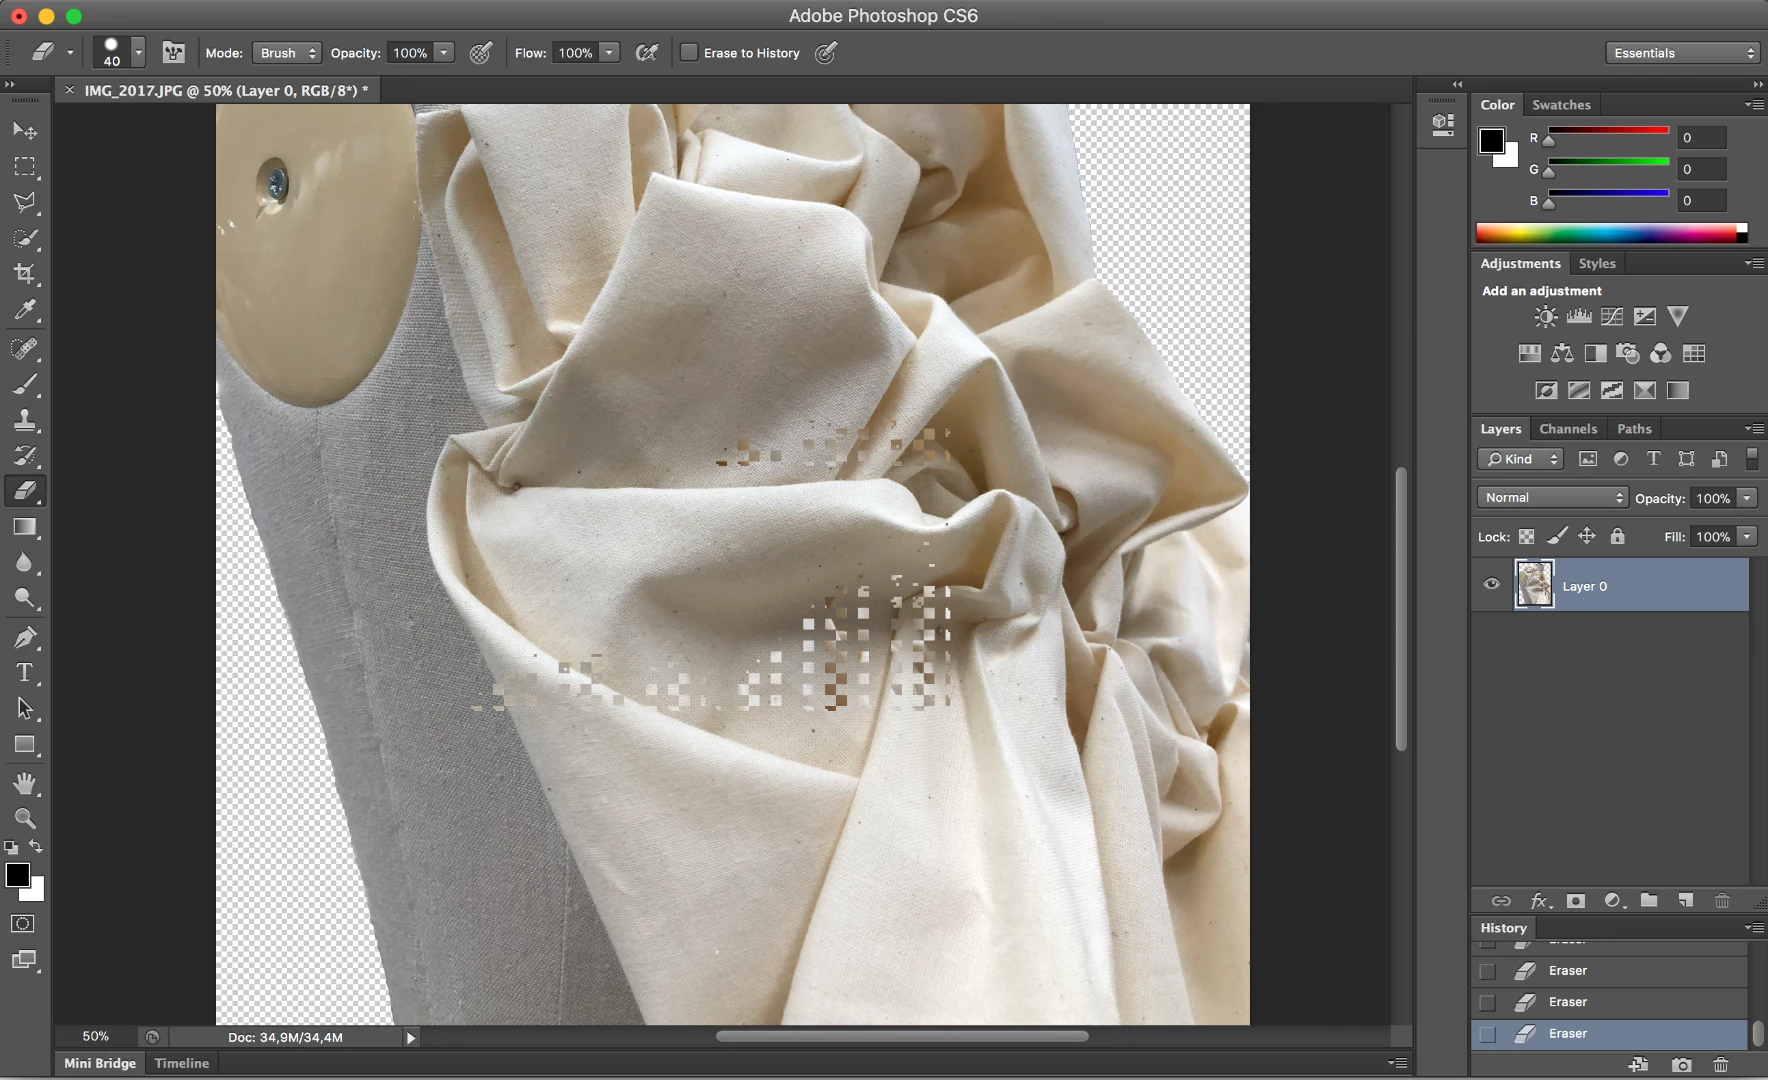Switch to the Channels tab
The width and height of the screenshot is (1768, 1080).
[x=1568, y=428]
